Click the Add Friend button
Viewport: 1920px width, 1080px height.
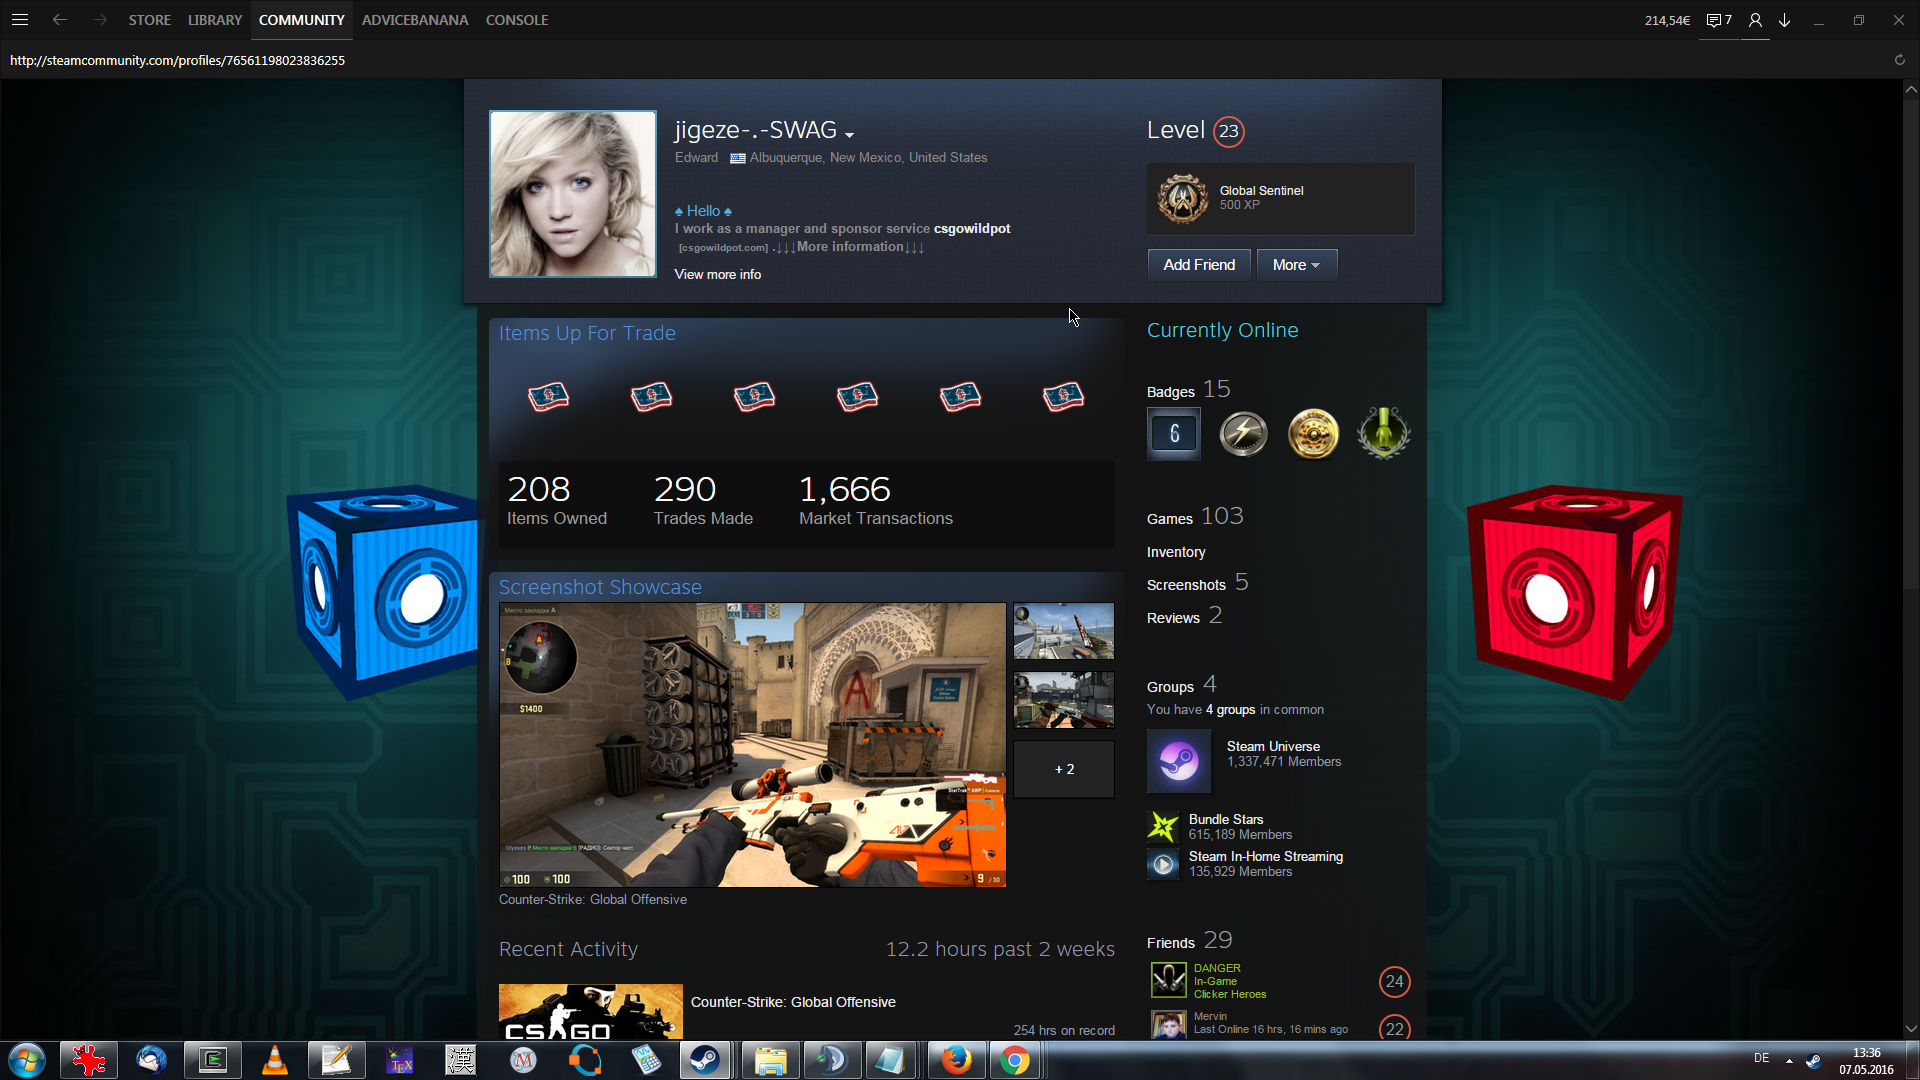click(x=1198, y=265)
